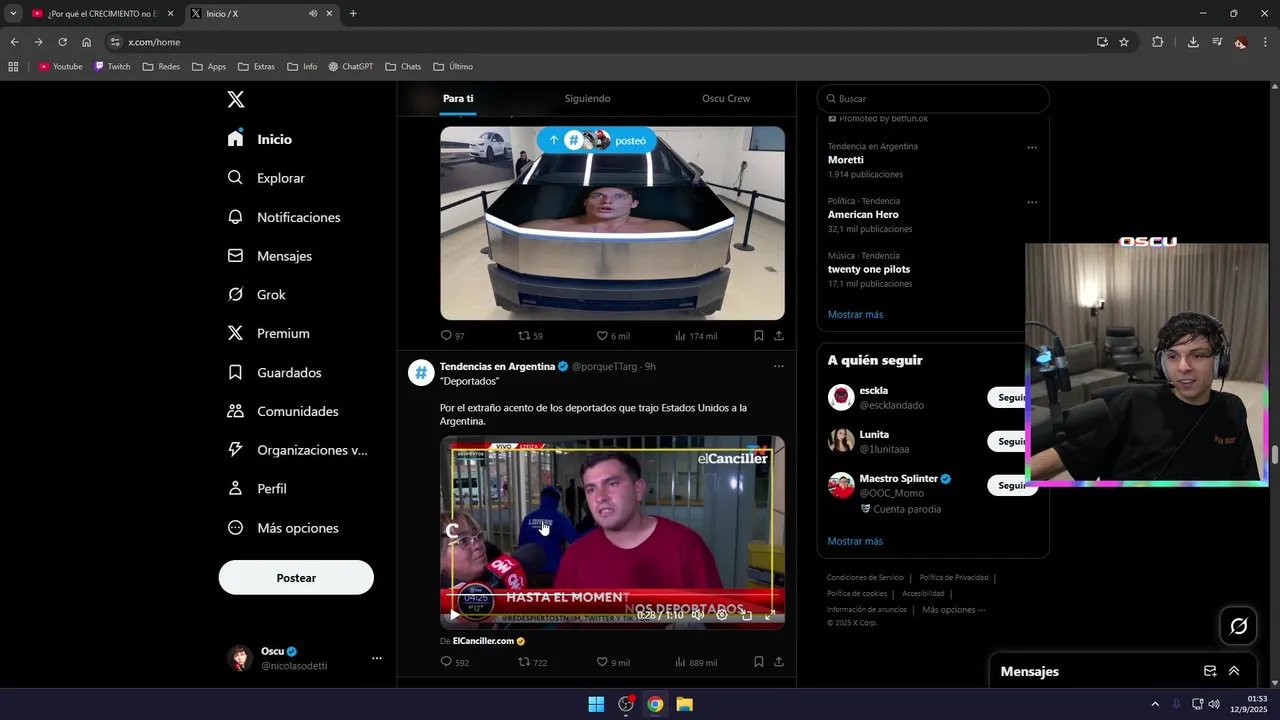The height and width of the screenshot is (720, 1280).
Task: Bookmark the Cybertruck post
Action: (x=759, y=336)
